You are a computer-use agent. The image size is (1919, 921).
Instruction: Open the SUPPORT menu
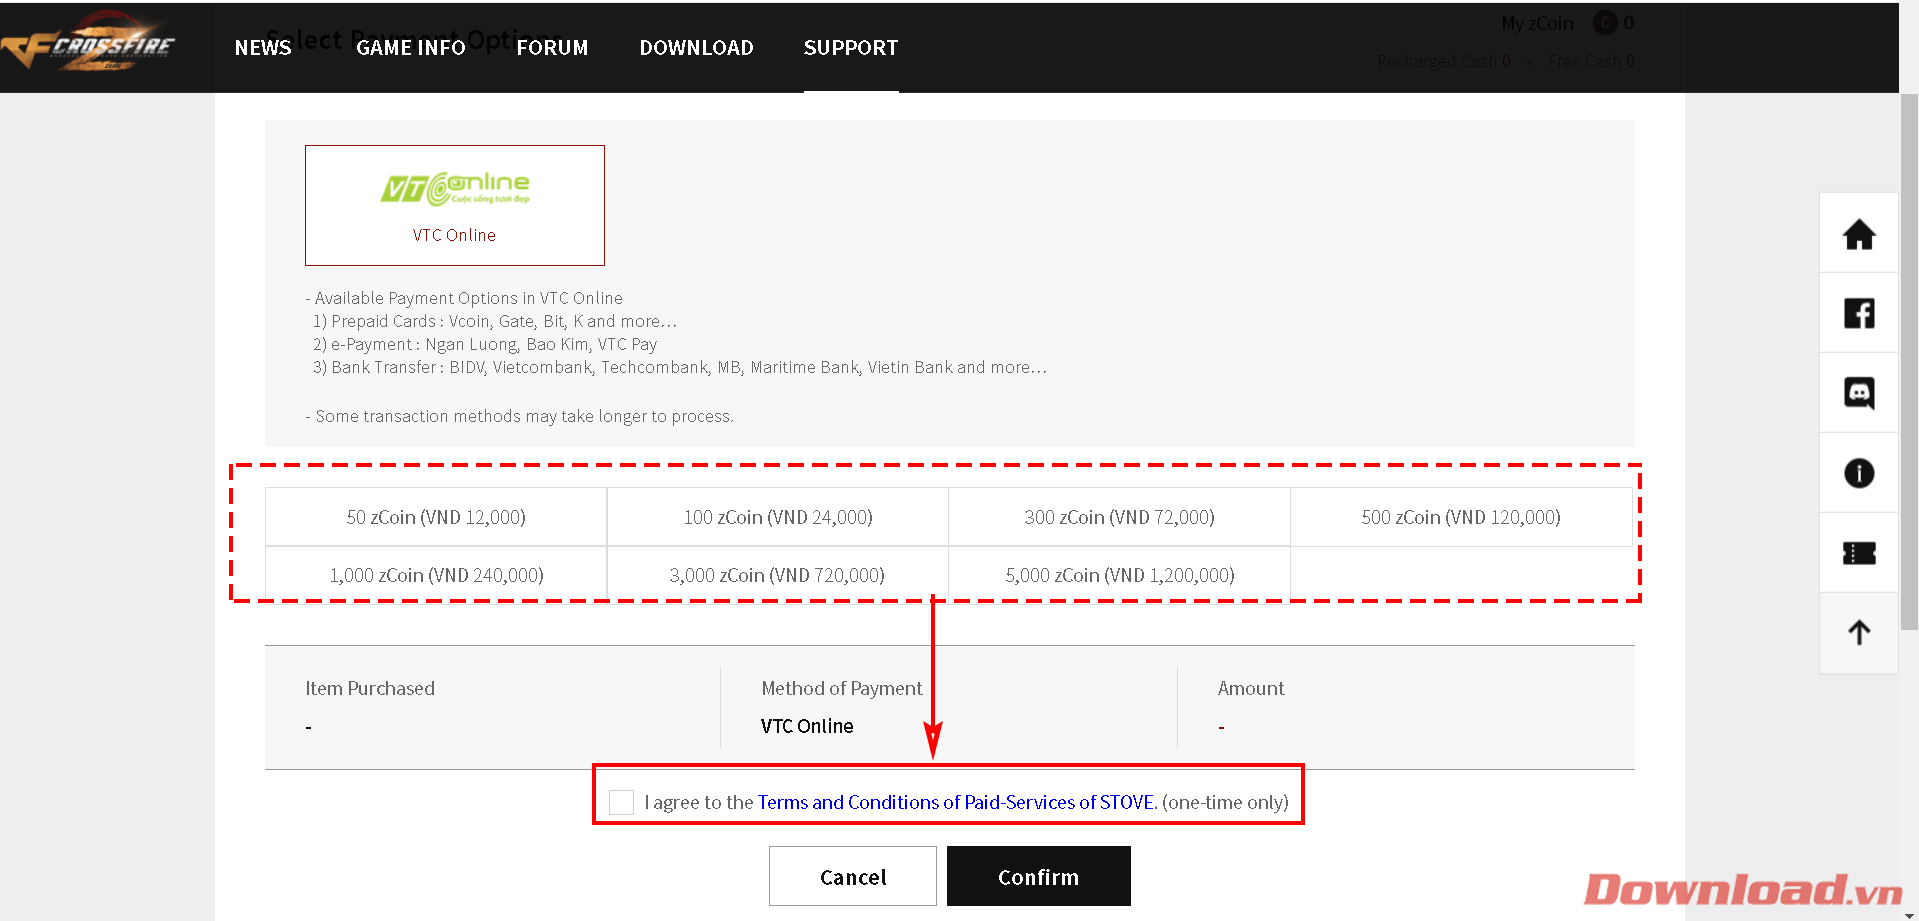(x=851, y=47)
